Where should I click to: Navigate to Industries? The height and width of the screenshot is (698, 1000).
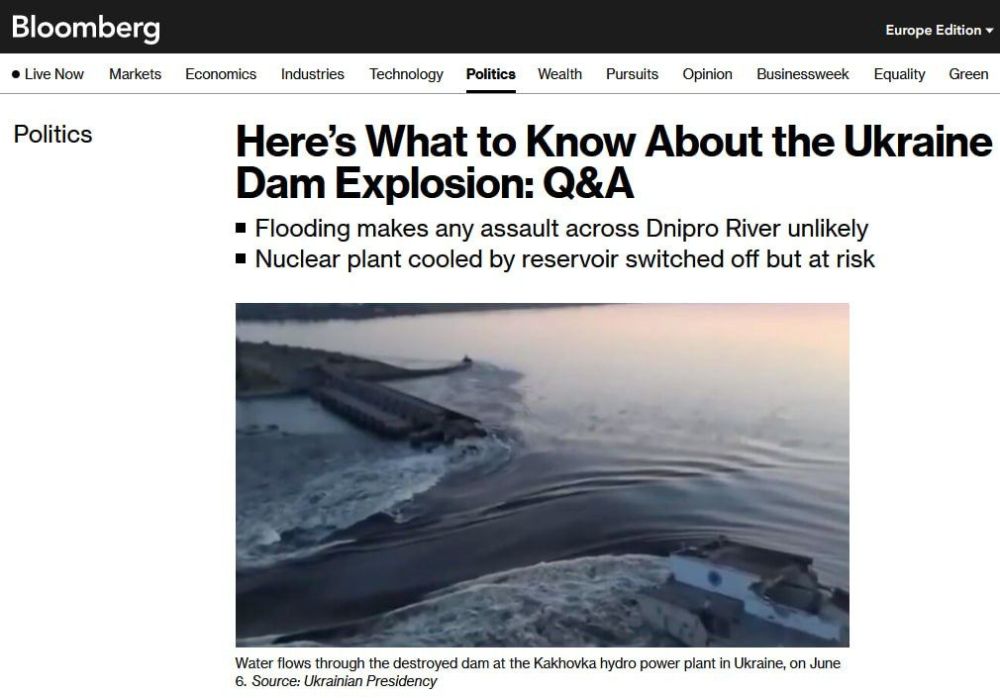pyautogui.click(x=312, y=74)
